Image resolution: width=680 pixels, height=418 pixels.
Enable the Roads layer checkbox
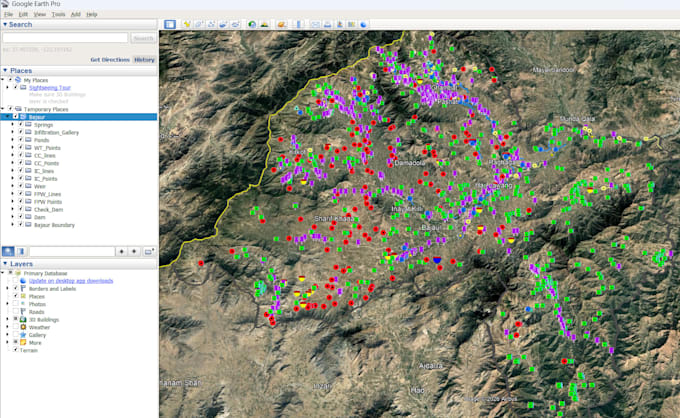[16, 311]
